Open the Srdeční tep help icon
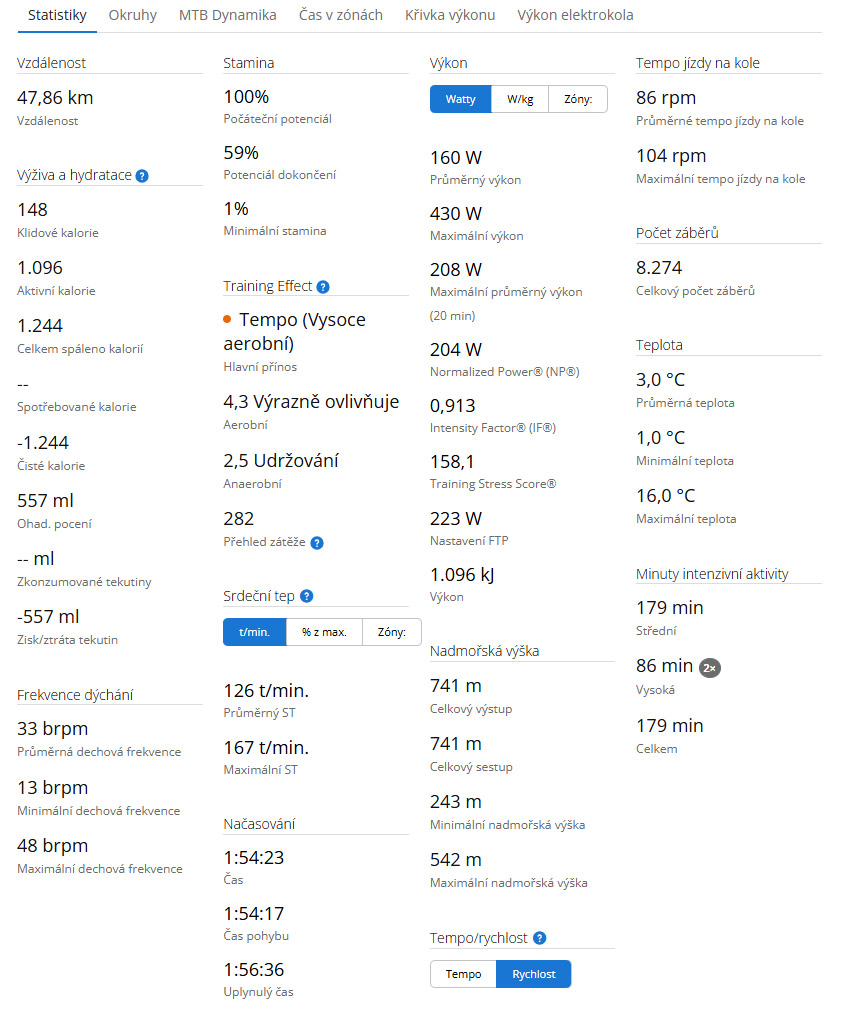Image resolution: width=859 pixels, height=1025 pixels. click(x=307, y=596)
